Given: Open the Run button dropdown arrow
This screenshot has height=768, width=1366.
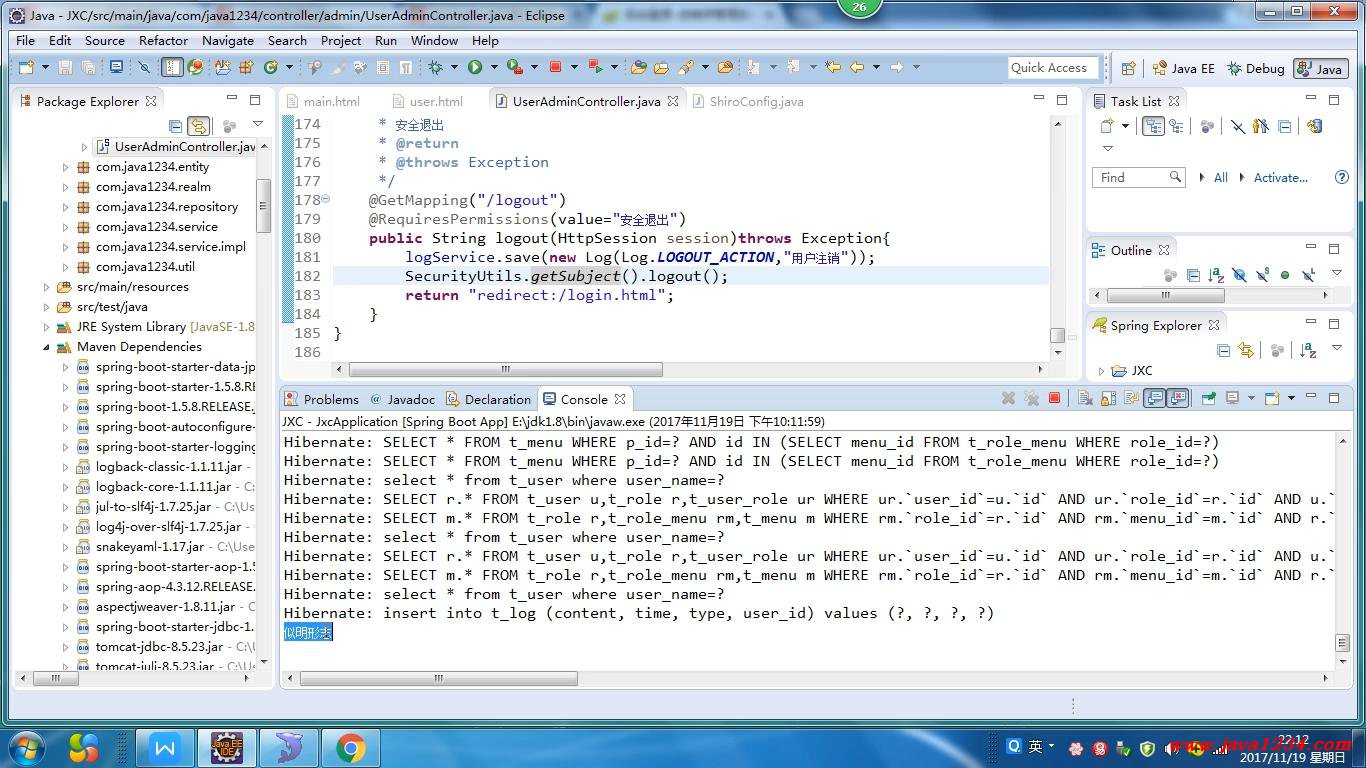Looking at the screenshot, I should 494,67.
